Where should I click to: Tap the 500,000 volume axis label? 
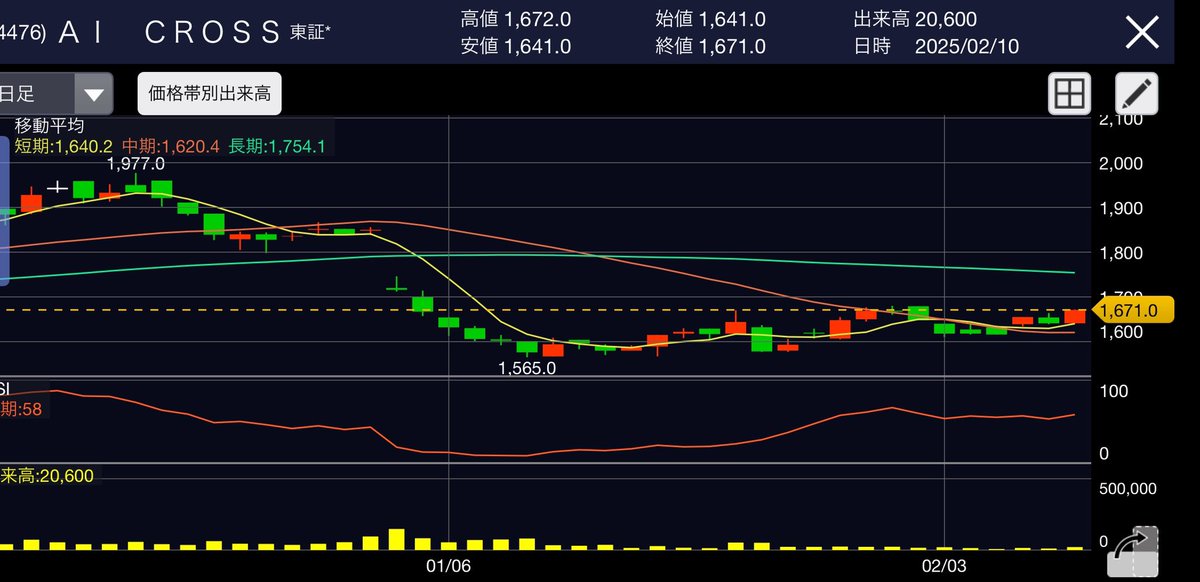pos(1127,489)
